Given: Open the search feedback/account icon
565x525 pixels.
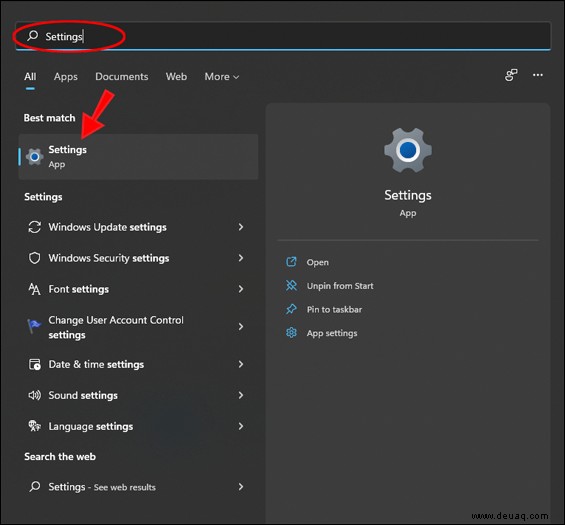Looking at the screenshot, I should pyautogui.click(x=511, y=75).
